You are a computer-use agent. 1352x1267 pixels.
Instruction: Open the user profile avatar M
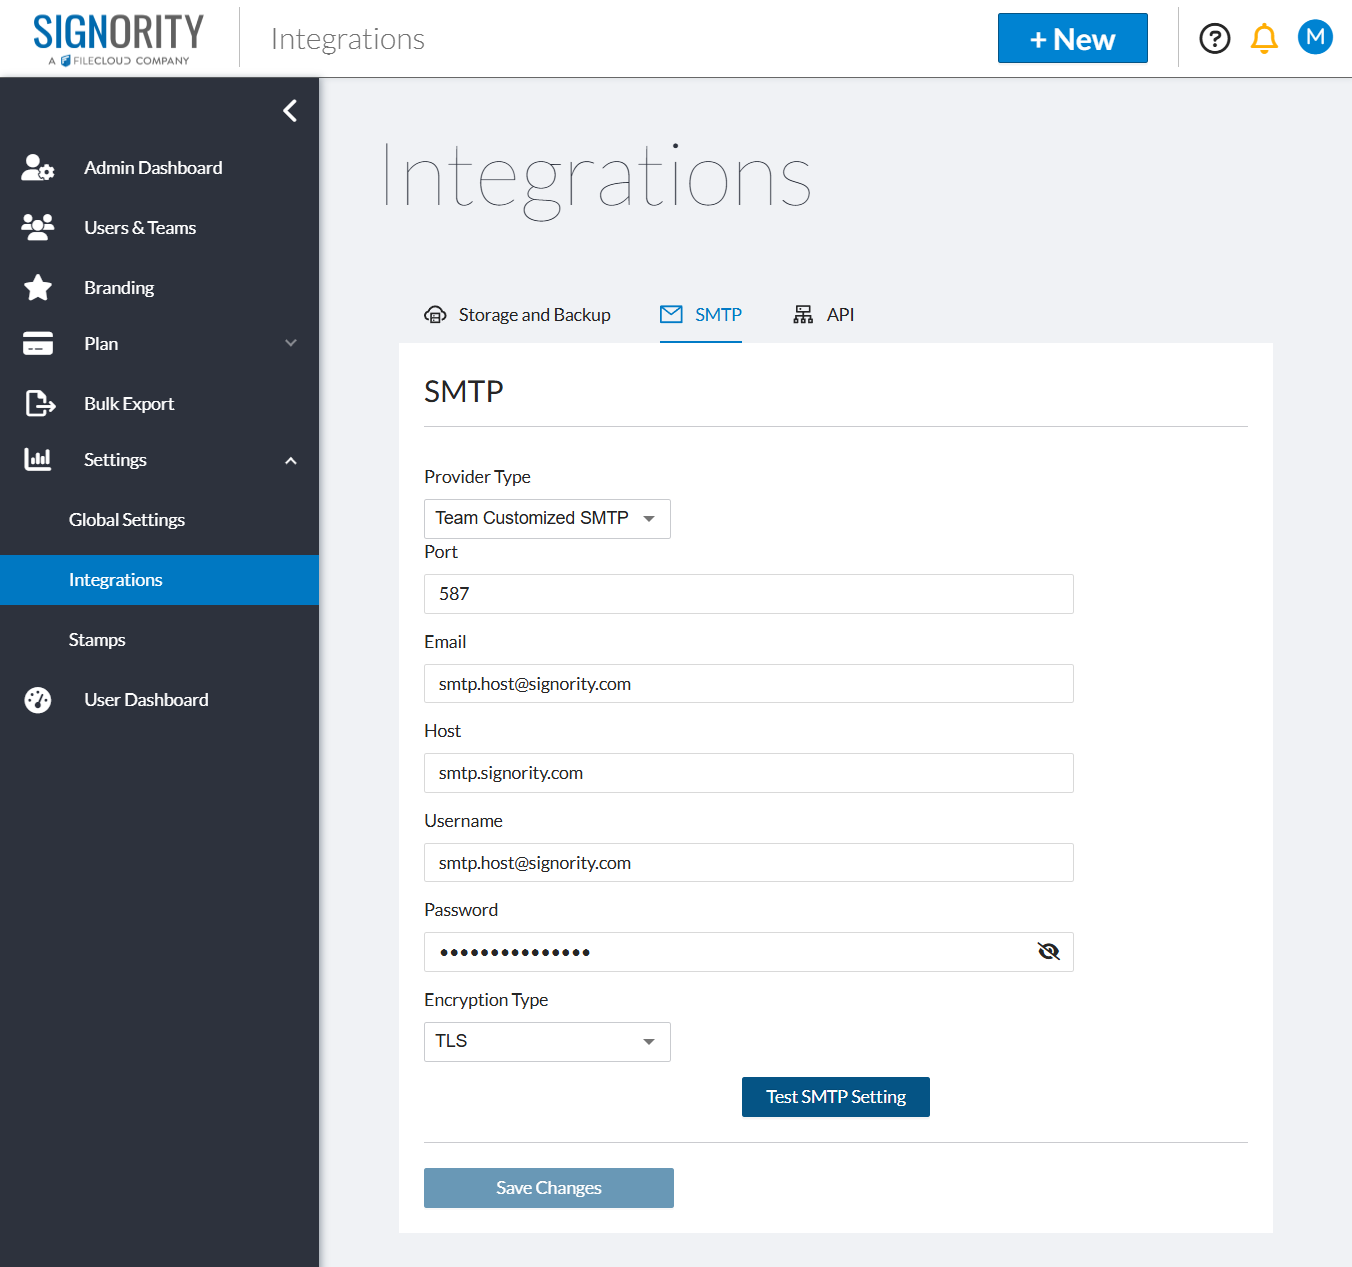[1315, 37]
